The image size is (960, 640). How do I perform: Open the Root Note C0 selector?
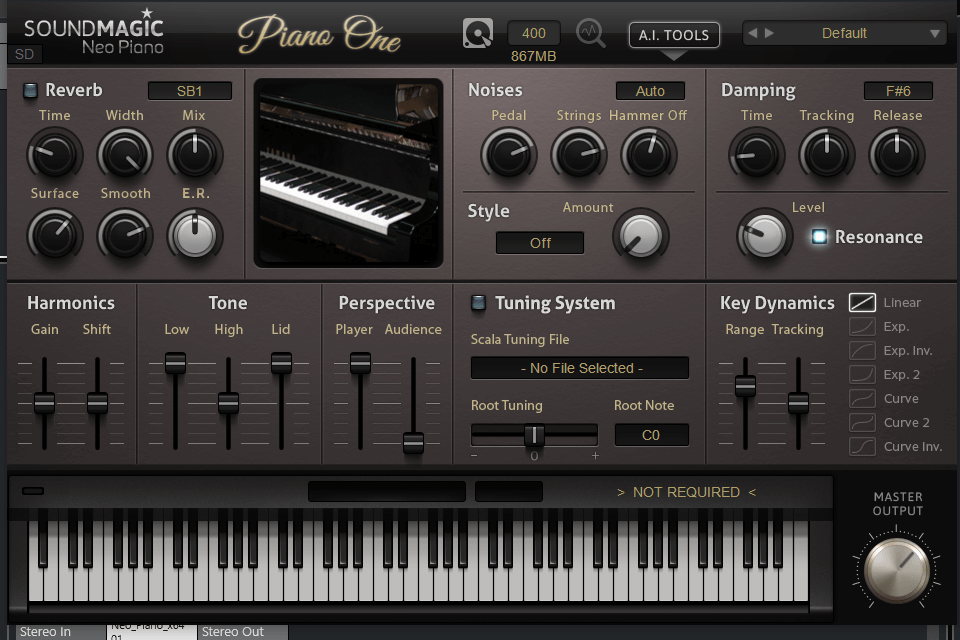point(651,435)
